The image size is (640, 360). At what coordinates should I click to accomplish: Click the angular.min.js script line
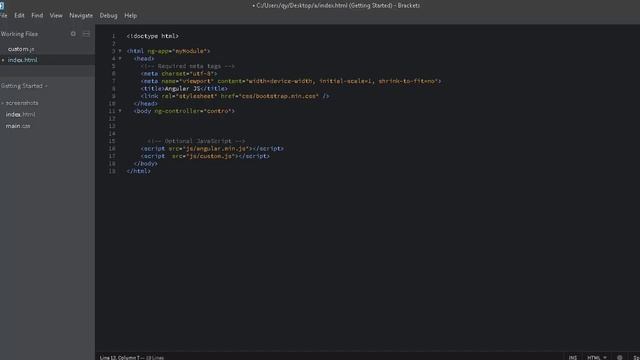[x=212, y=149]
